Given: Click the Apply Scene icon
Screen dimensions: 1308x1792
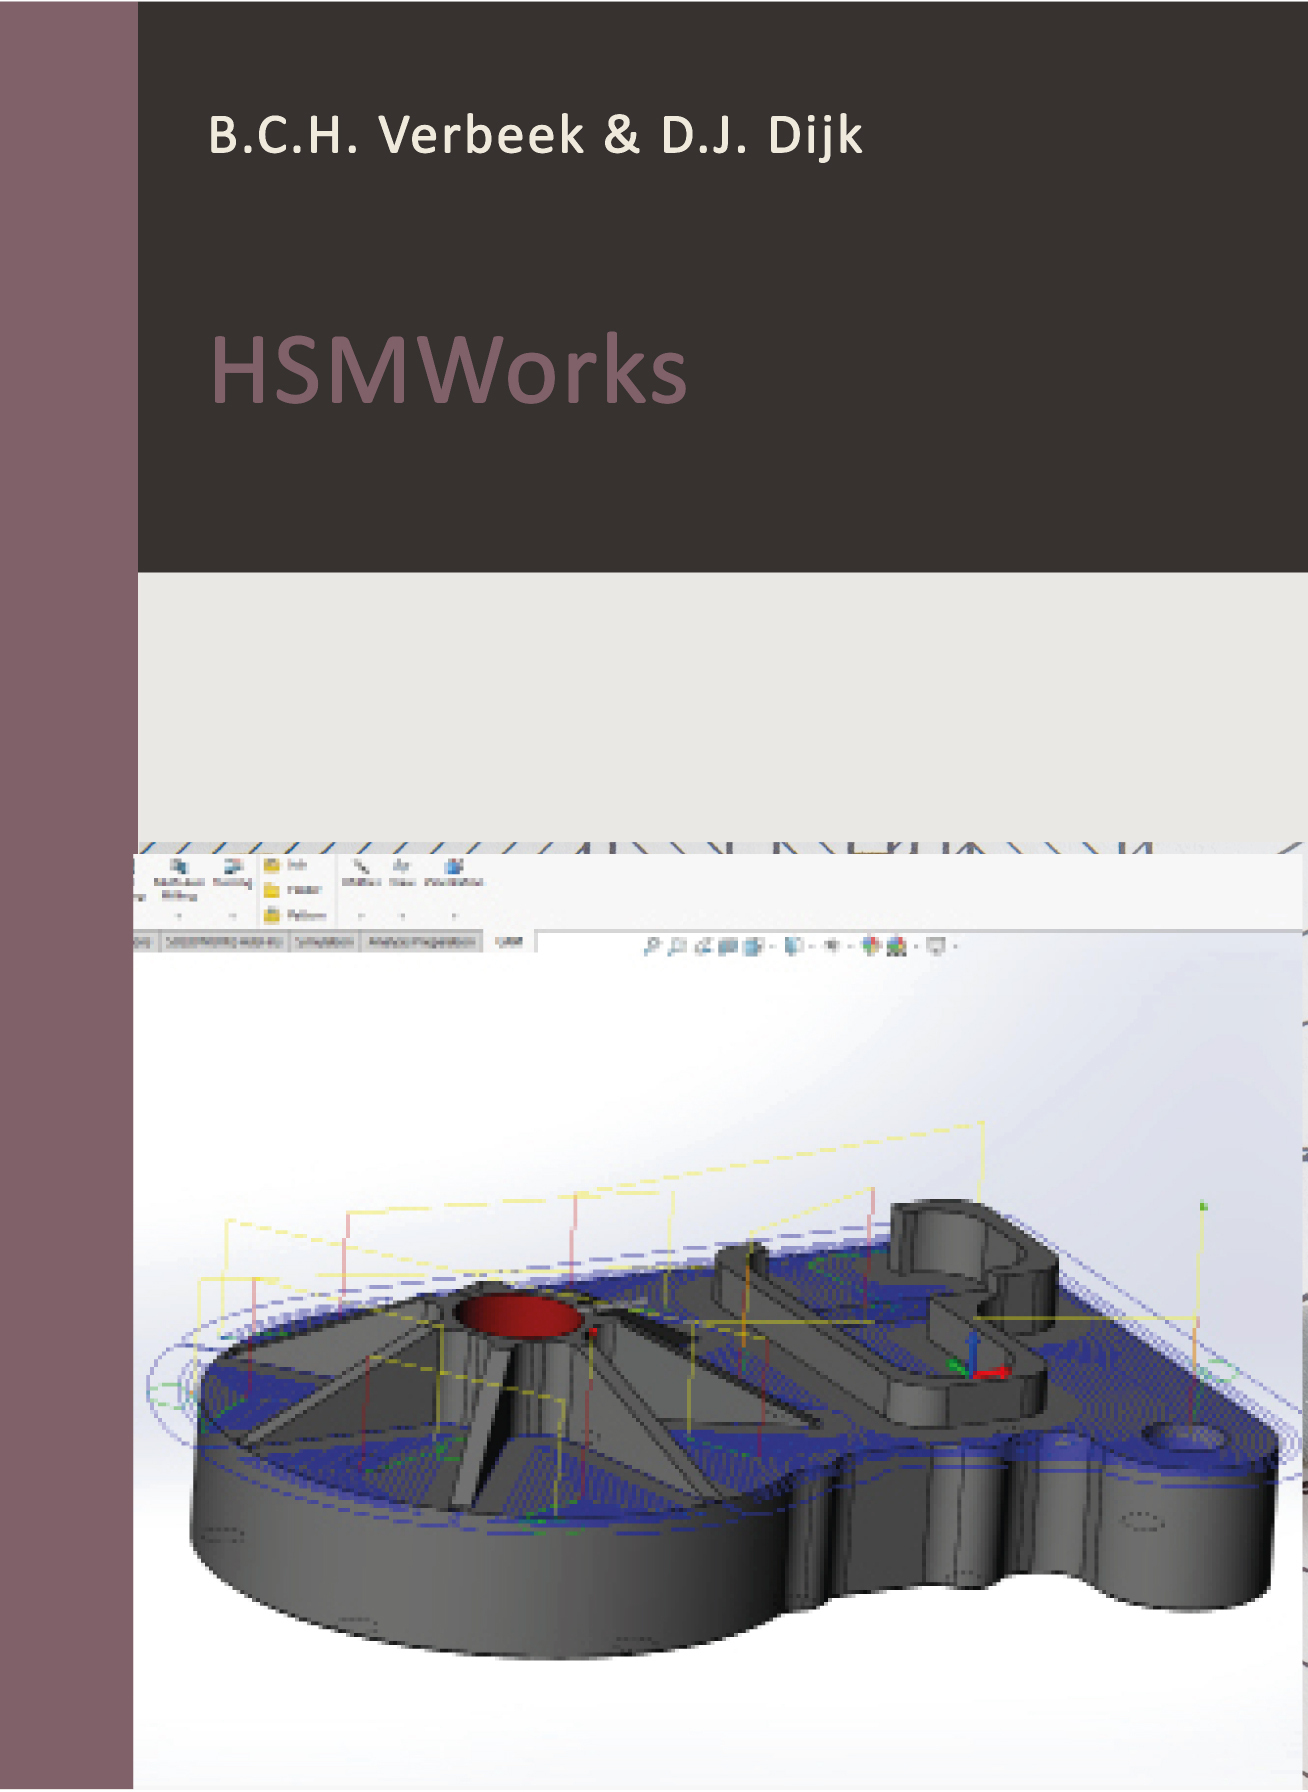Looking at the screenshot, I should point(897,946).
